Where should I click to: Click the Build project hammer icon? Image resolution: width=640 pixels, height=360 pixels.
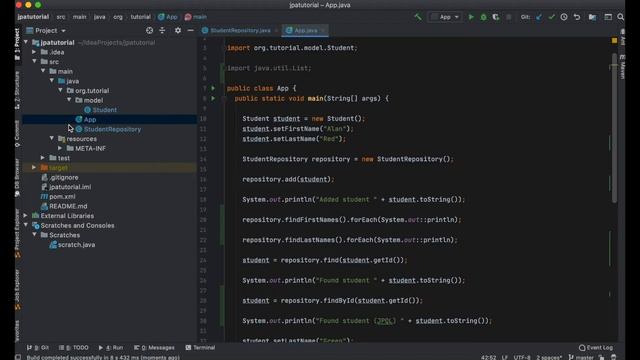click(418, 17)
